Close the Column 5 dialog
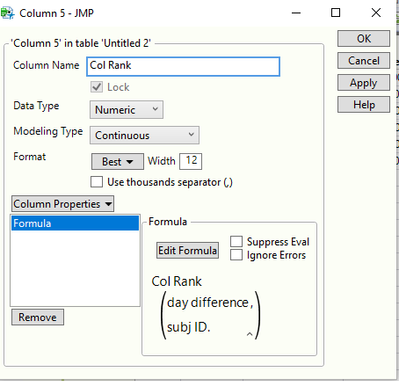This screenshot has height=381, width=399. [376, 13]
